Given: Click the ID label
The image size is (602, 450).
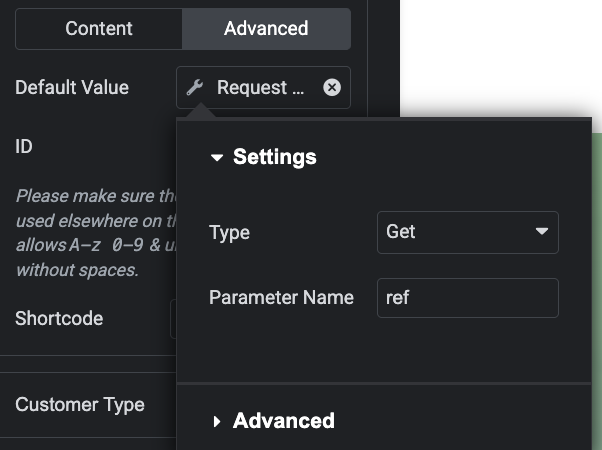Looking at the screenshot, I should 24,147.
